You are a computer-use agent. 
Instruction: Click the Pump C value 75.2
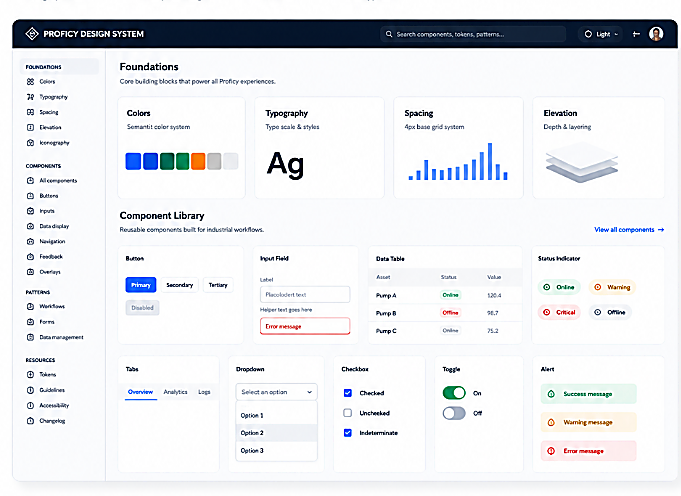click(493, 331)
